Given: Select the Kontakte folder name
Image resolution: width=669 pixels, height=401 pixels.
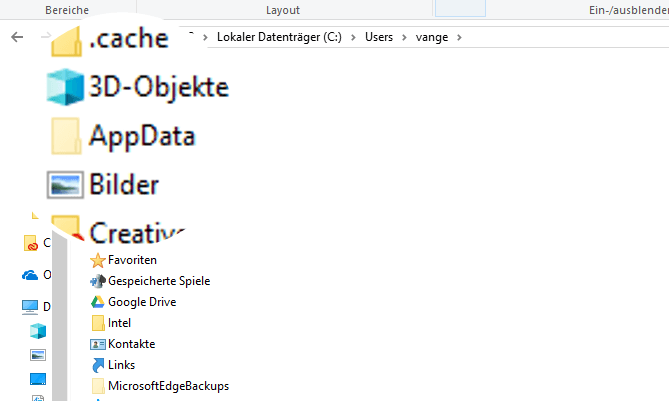Looking at the screenshot, I should tap(131, 344).
